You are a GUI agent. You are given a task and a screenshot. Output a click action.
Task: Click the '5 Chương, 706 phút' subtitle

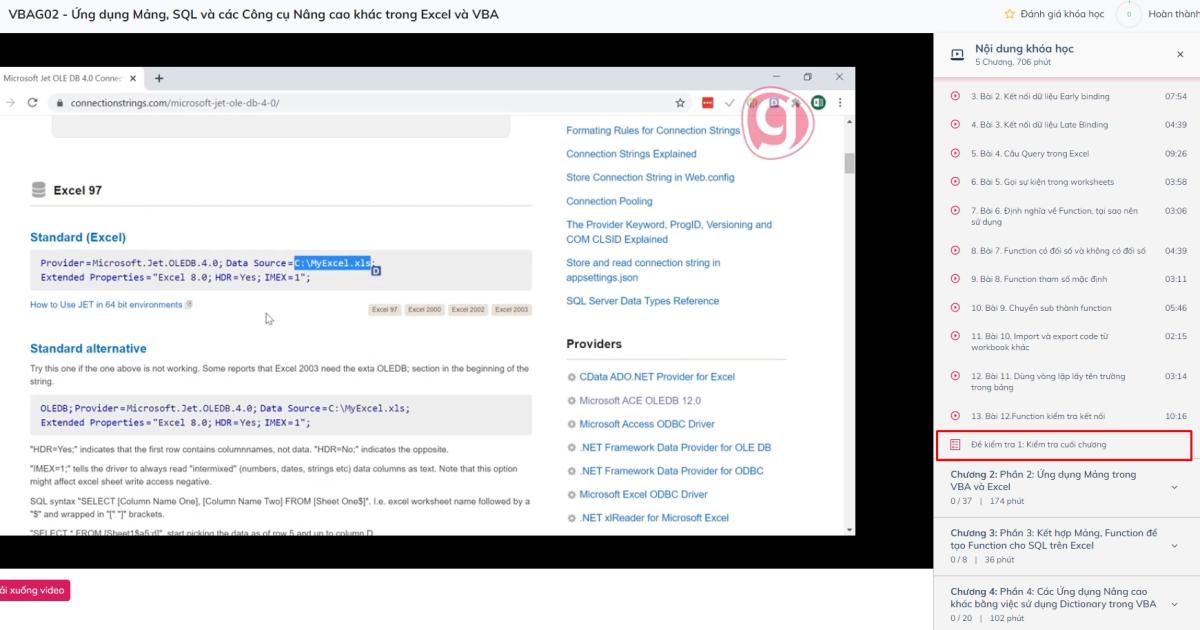[1013, 62]
